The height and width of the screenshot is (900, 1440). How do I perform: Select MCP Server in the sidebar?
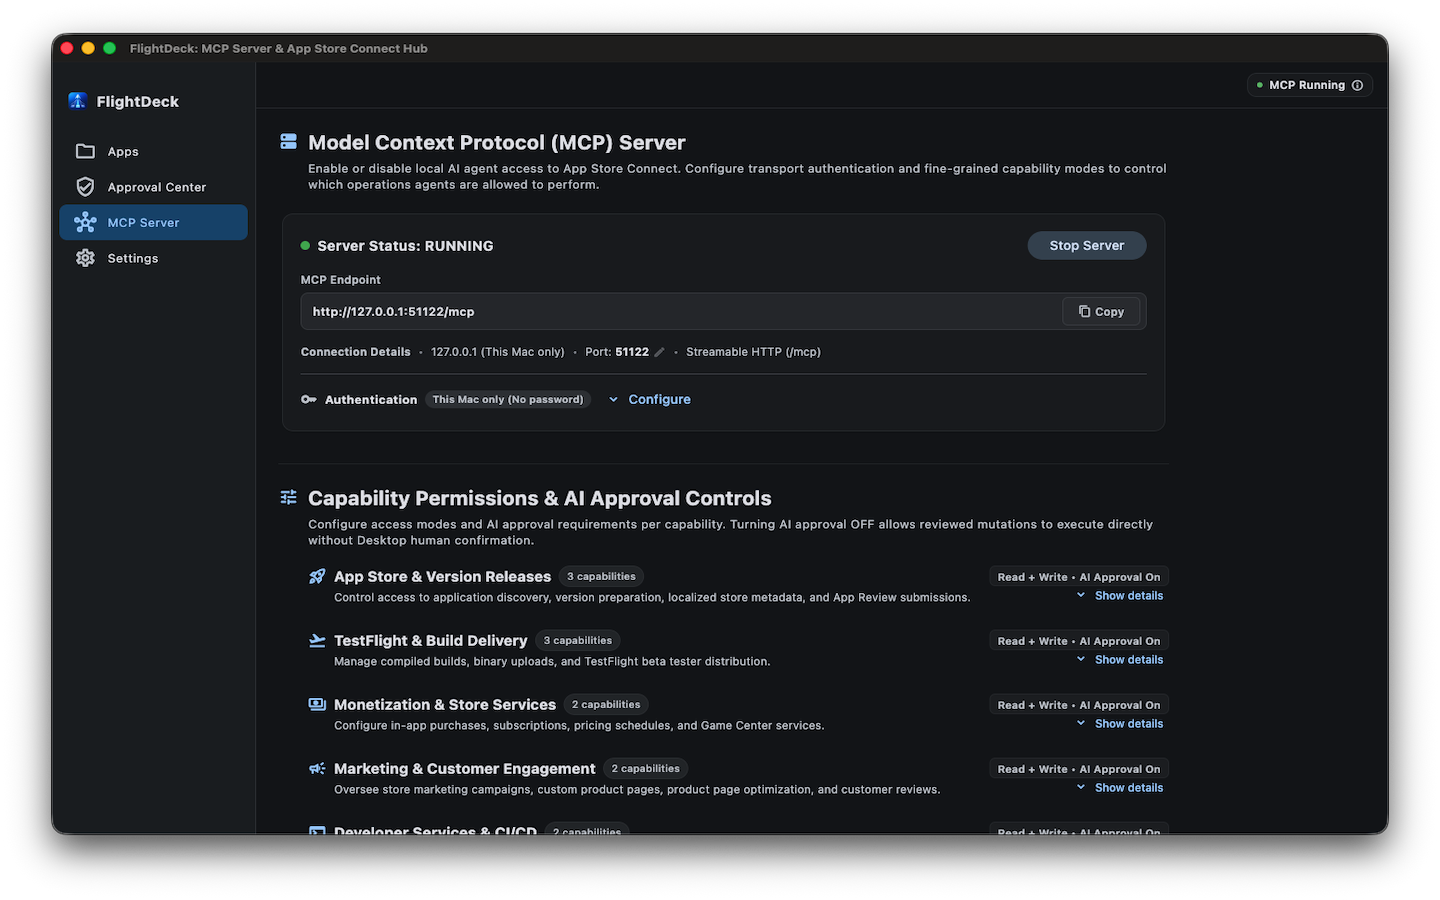coord(153,222)
